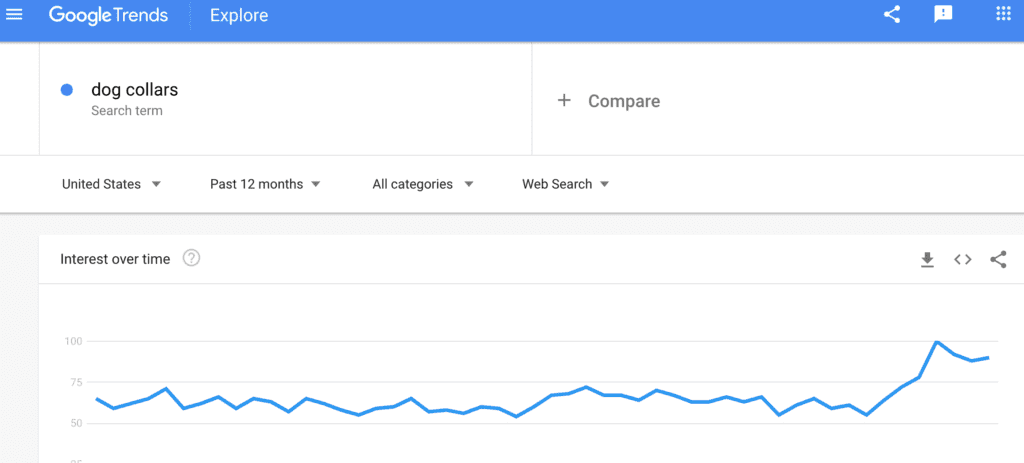Select the Explore header item
This screenshot has width=1024, height=463.
pyautogui.click(x=239, y=15)
